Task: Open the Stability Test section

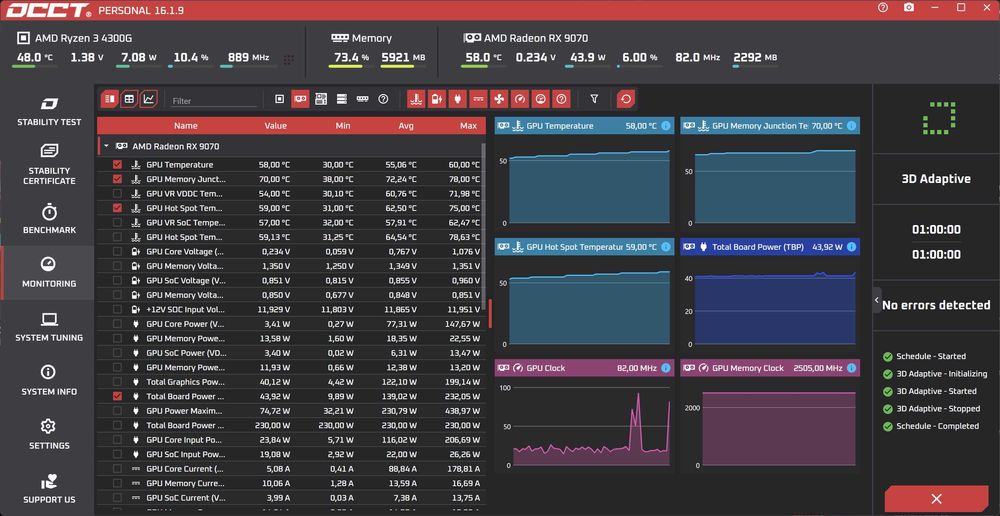Action: (x=49, y=111)
